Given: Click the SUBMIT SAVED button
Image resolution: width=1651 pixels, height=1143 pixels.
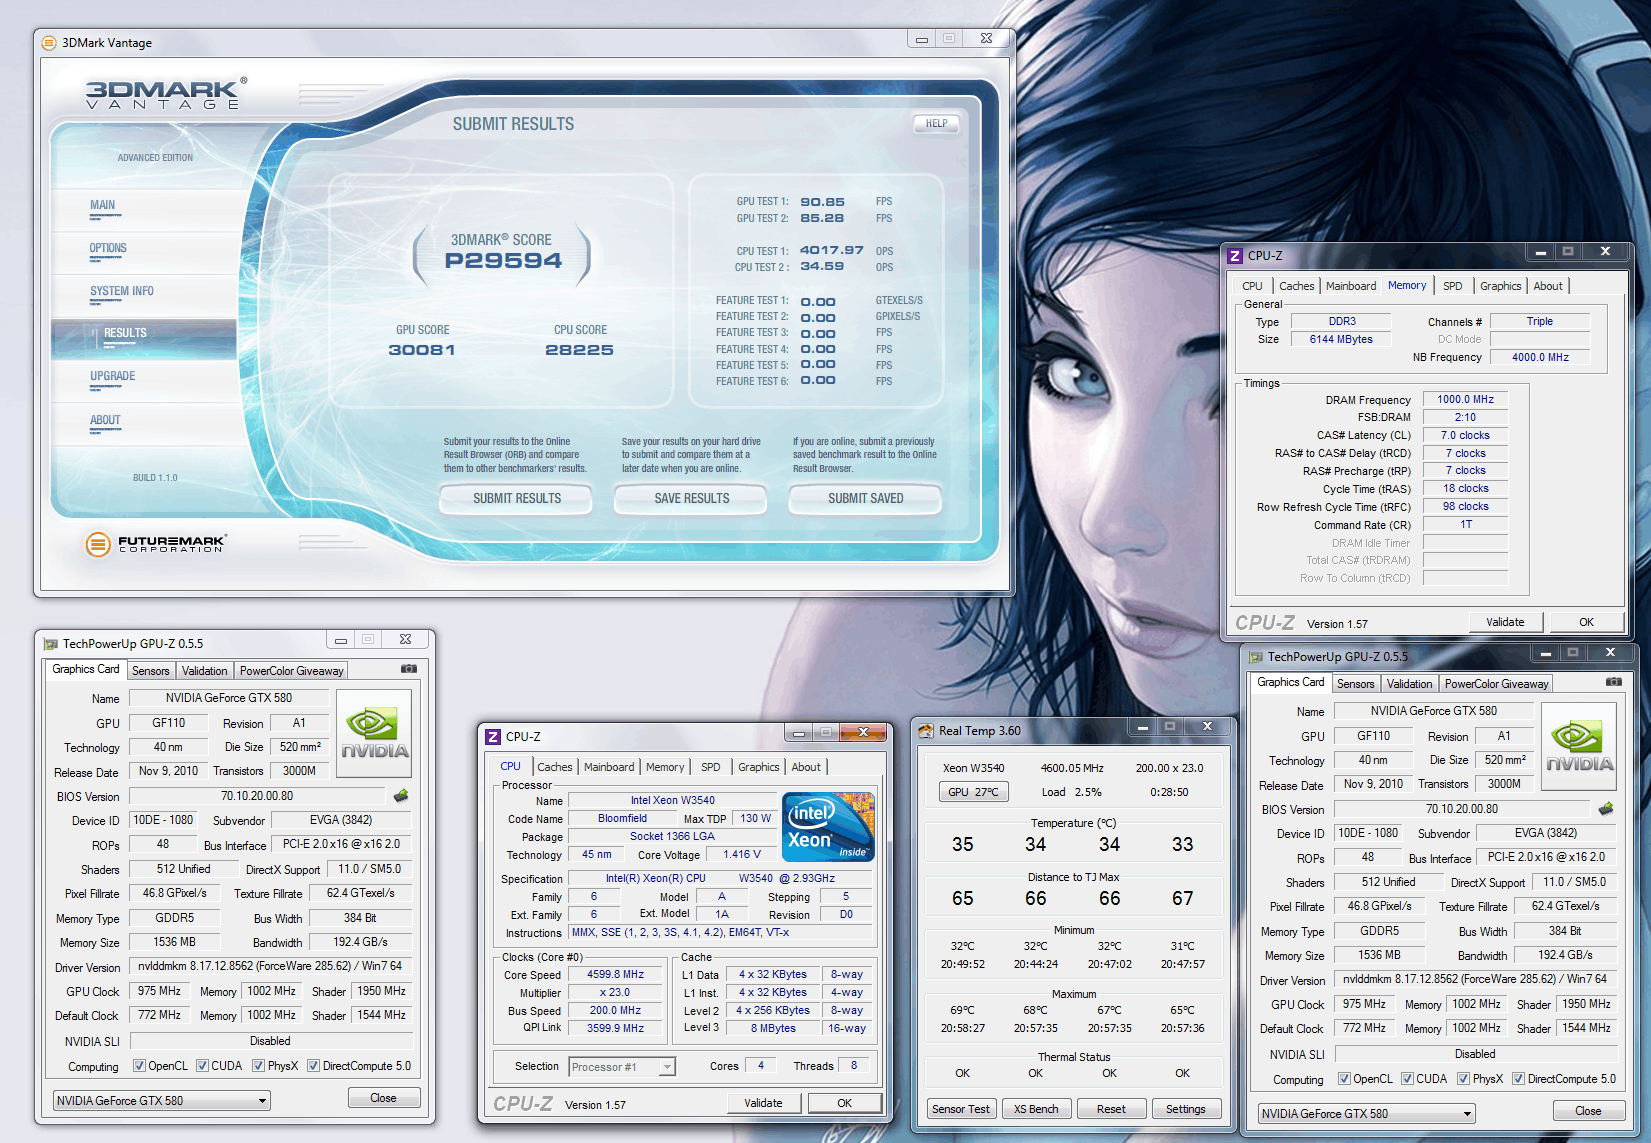Looking at the screenshot, I should click(866, 498).
